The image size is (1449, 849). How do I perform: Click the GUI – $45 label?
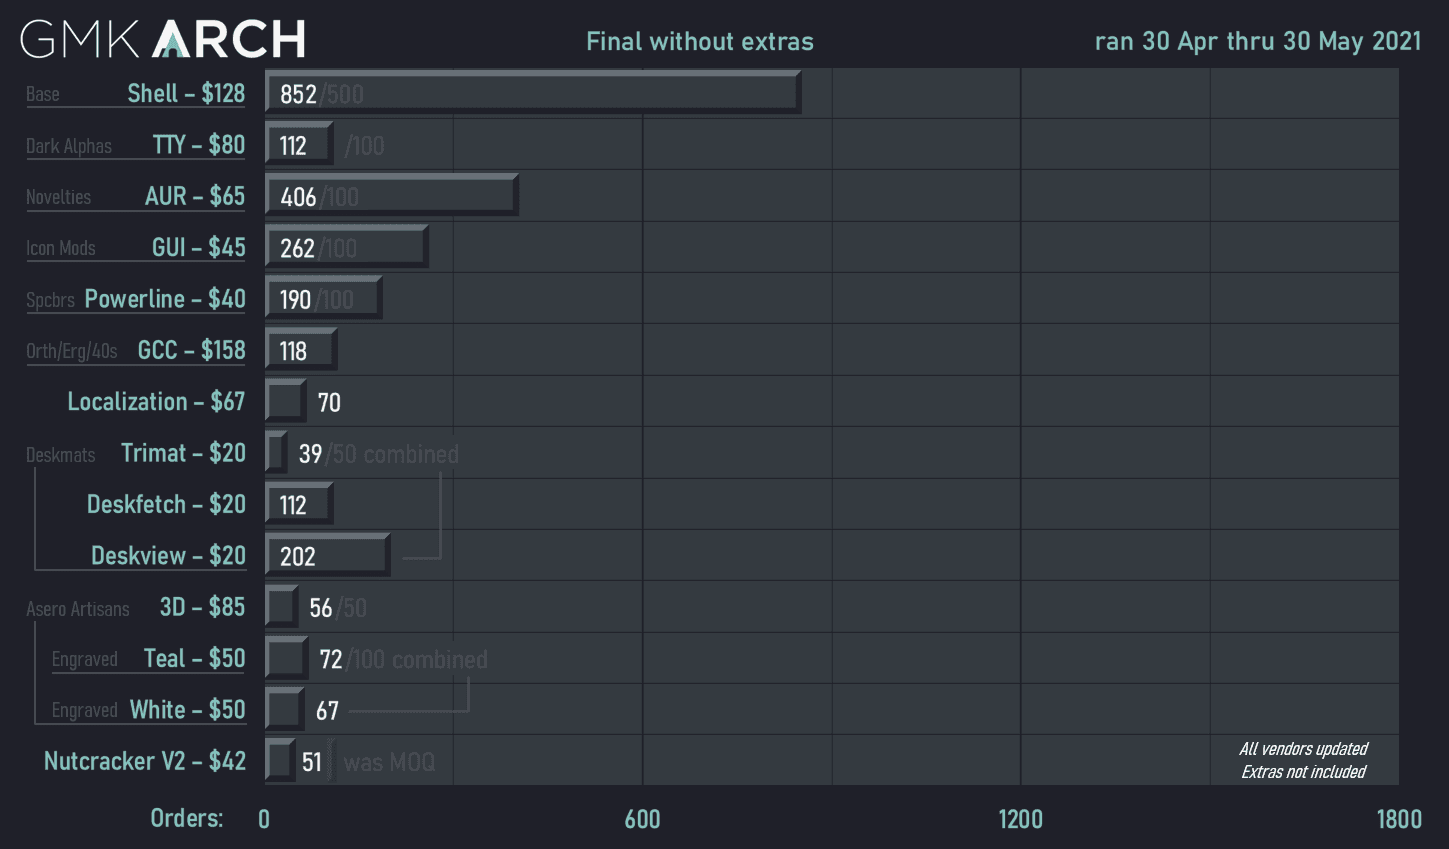(x=198, y=248)
